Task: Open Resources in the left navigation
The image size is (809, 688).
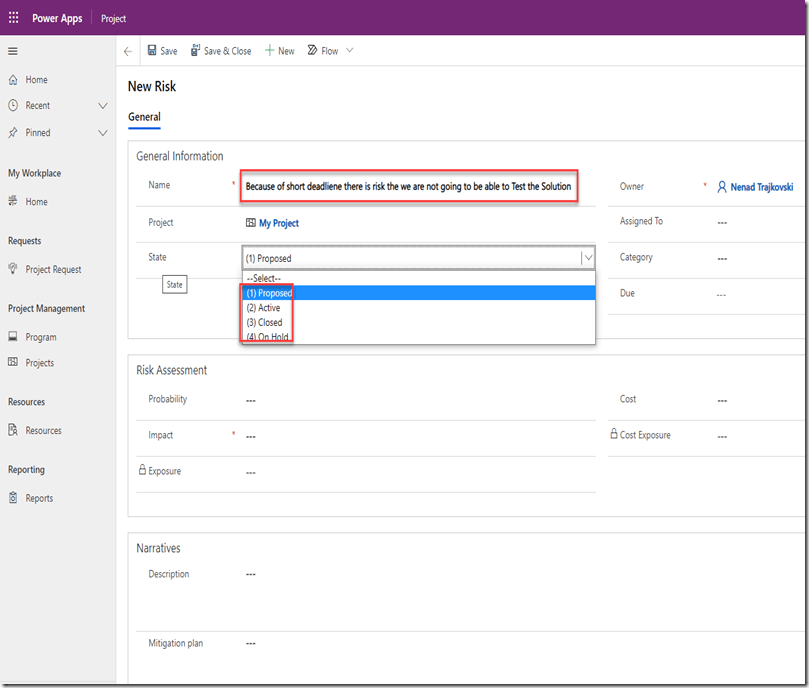Action: point(43,430)
